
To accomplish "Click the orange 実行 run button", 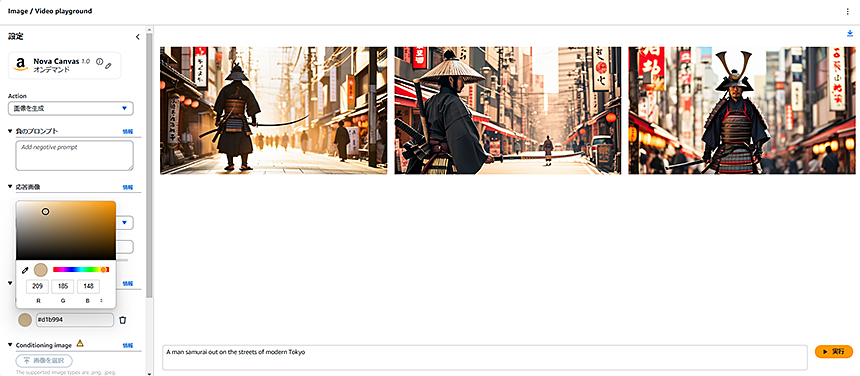I will click(834, 351).
